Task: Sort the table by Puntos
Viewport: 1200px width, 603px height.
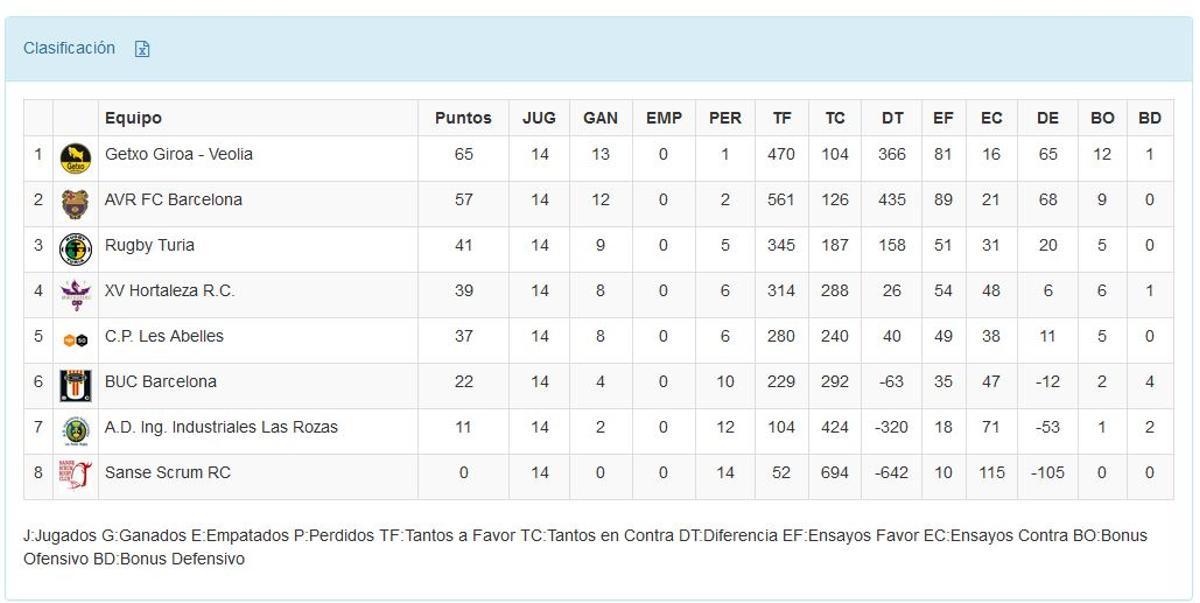Action: (x=463, y=117)
